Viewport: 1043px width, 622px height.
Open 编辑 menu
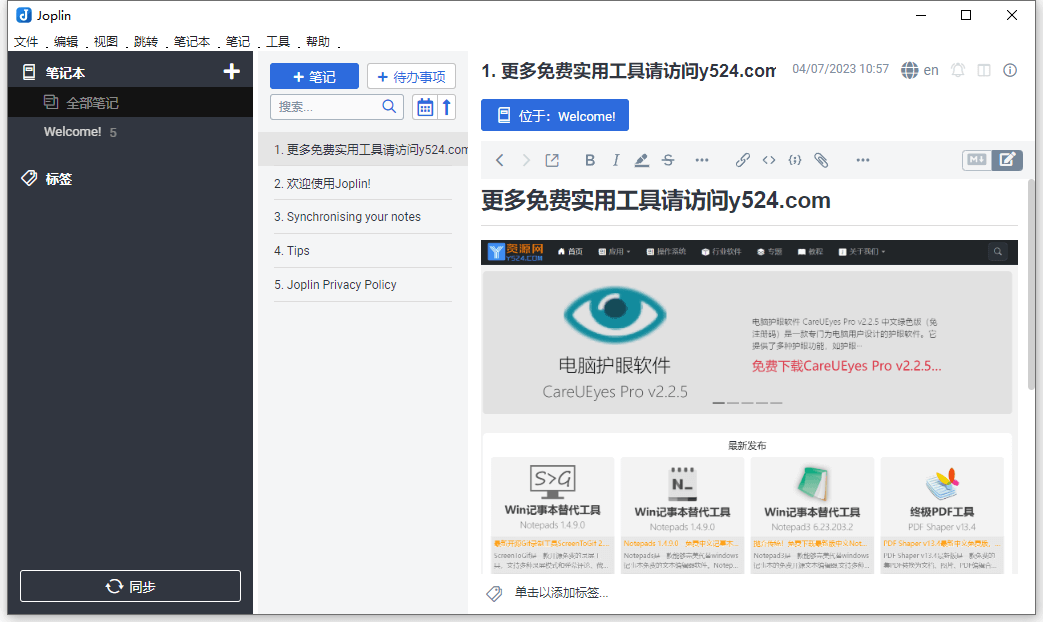(x=66, y=42)
